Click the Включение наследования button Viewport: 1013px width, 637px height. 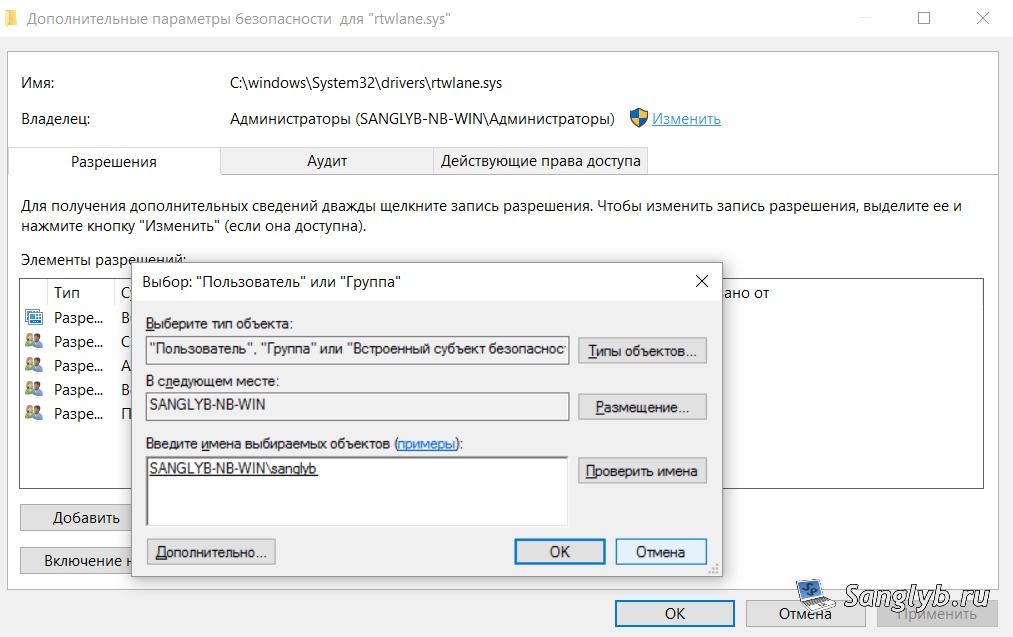(76, 561)
